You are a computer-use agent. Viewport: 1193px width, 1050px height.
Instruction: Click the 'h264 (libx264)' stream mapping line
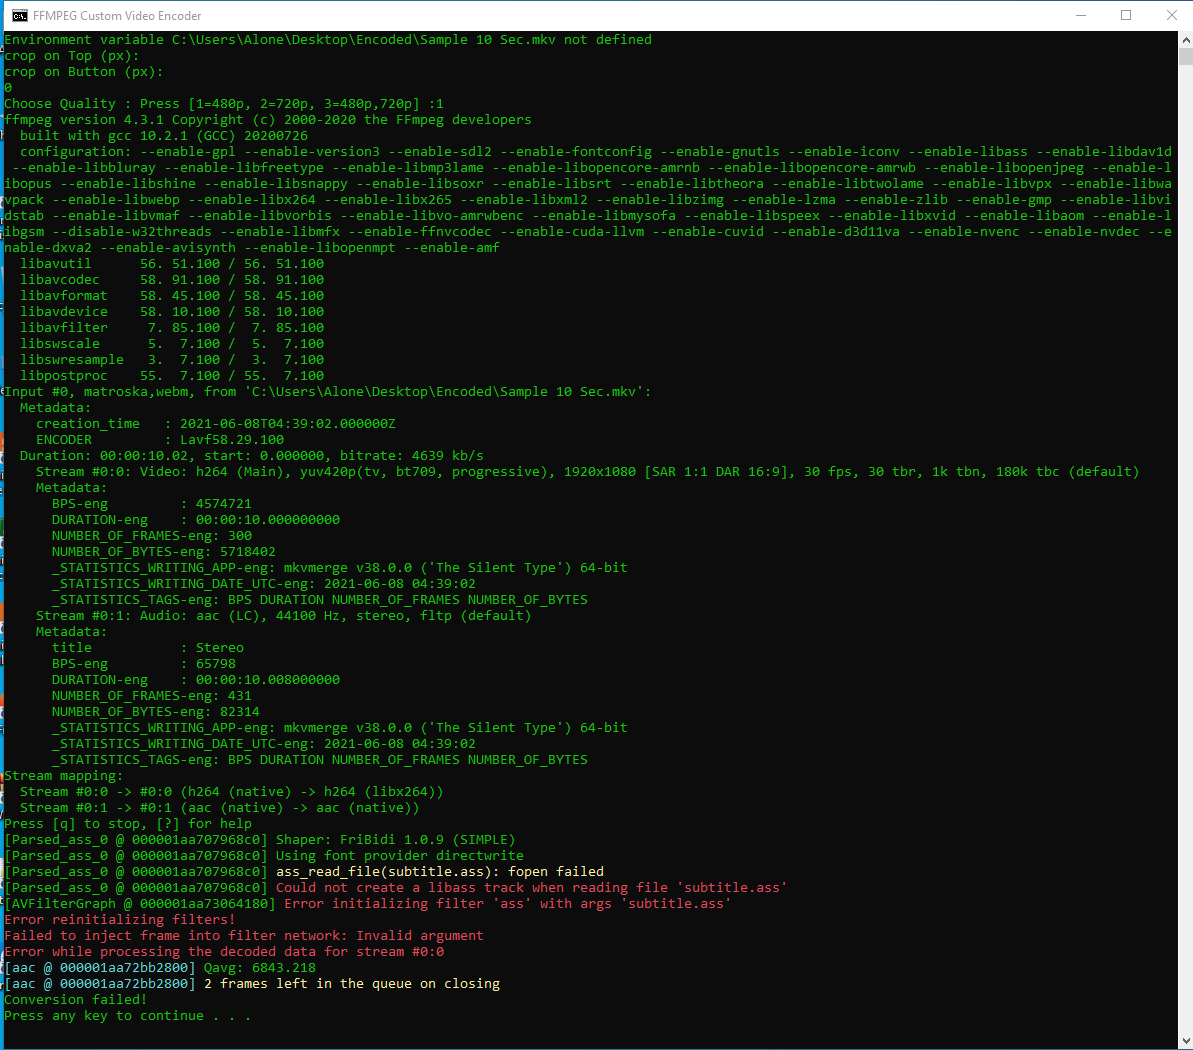[232, 791]
